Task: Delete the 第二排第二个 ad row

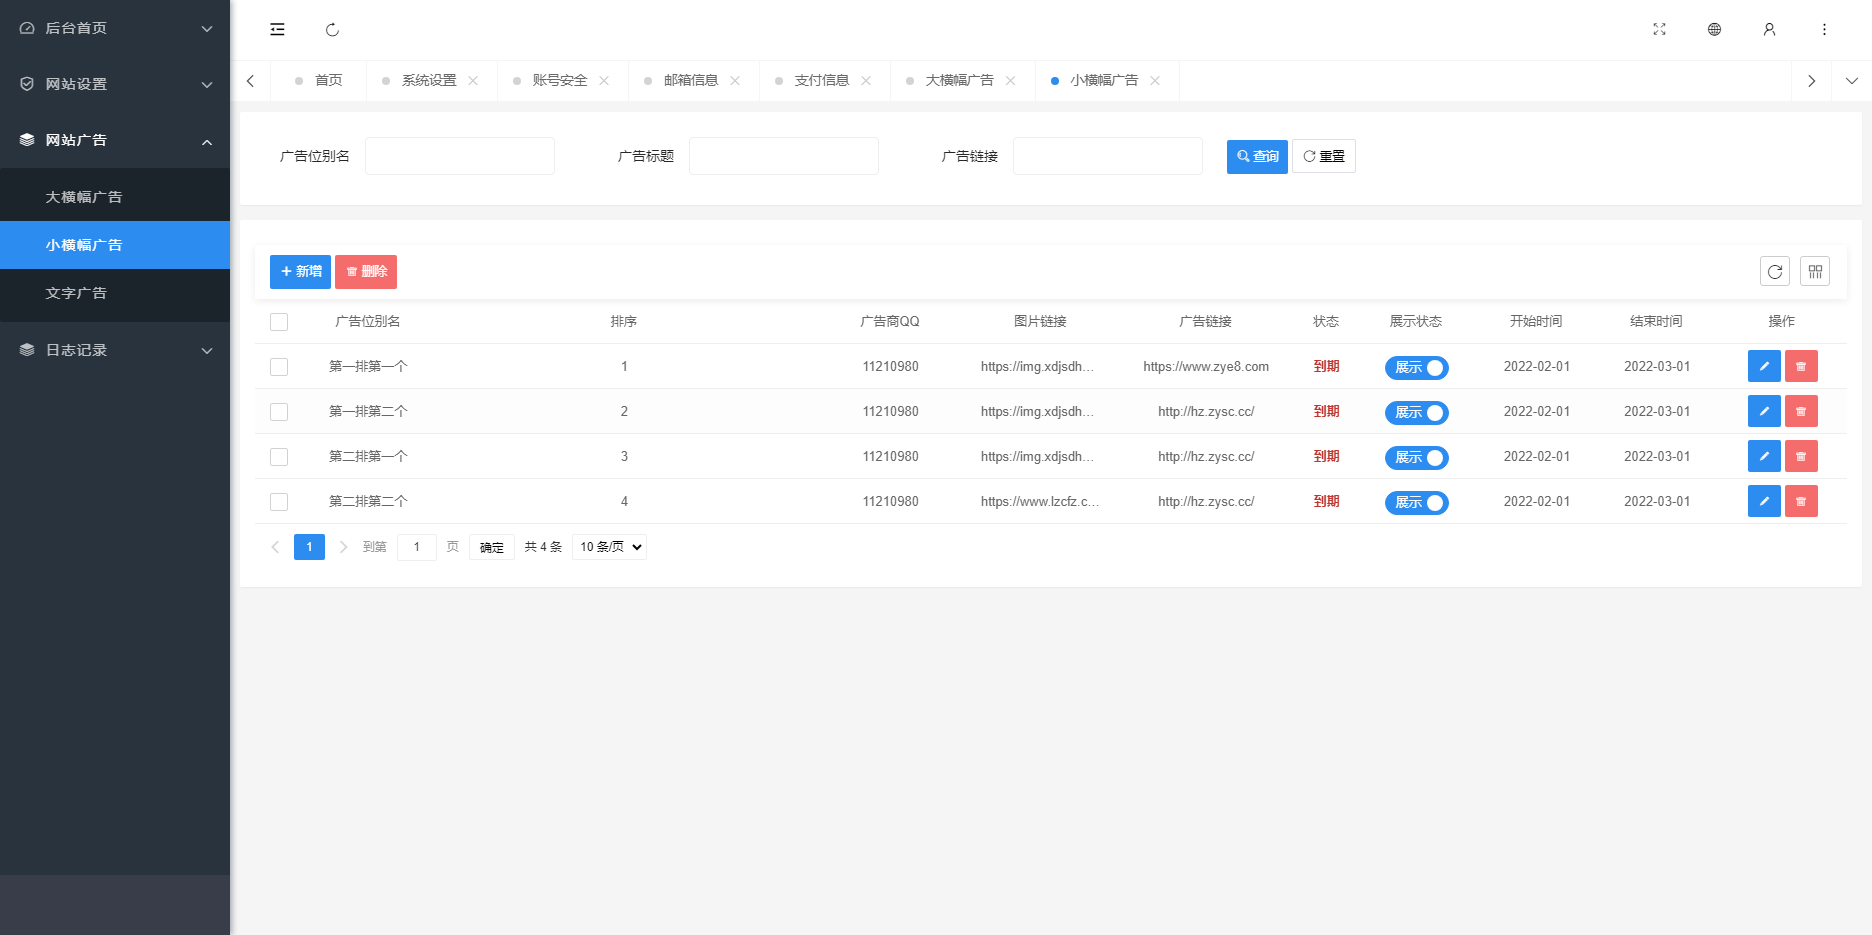Action: (x=1801, y=501)
